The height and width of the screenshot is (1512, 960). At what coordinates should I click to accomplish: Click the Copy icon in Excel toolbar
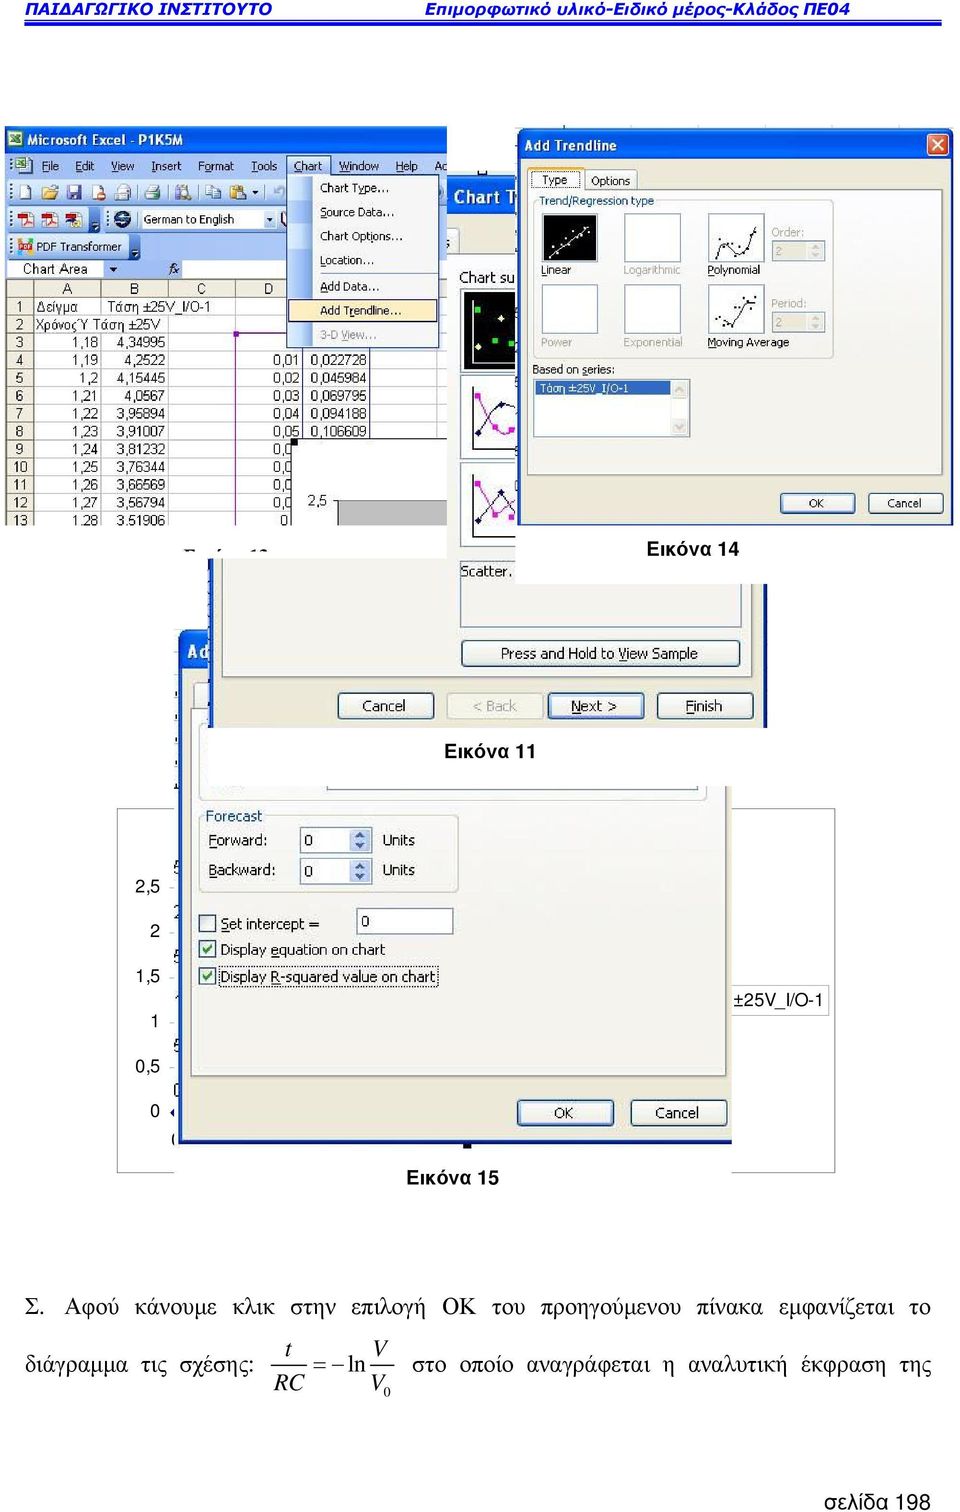pos(212,192)
